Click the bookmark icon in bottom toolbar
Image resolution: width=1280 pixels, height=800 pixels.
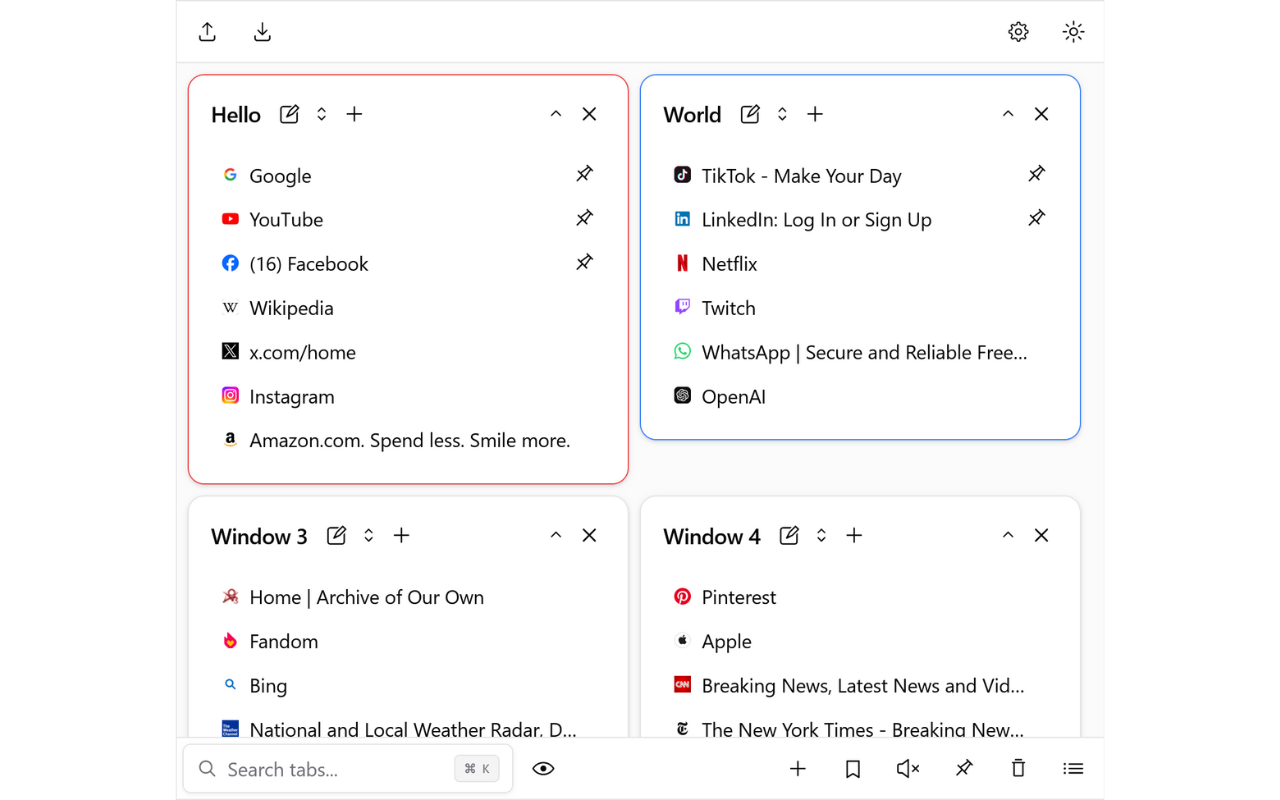click(853, 769)
